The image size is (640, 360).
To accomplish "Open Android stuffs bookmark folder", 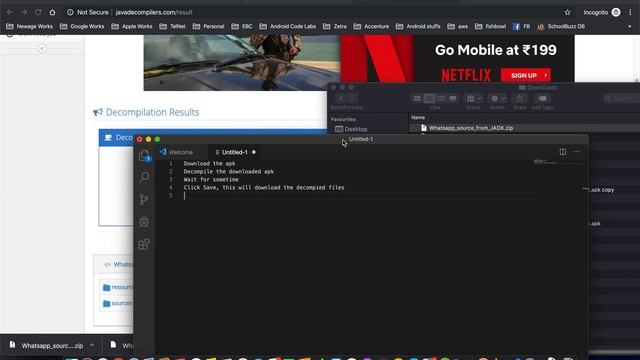I will click(x=418, y=26).
